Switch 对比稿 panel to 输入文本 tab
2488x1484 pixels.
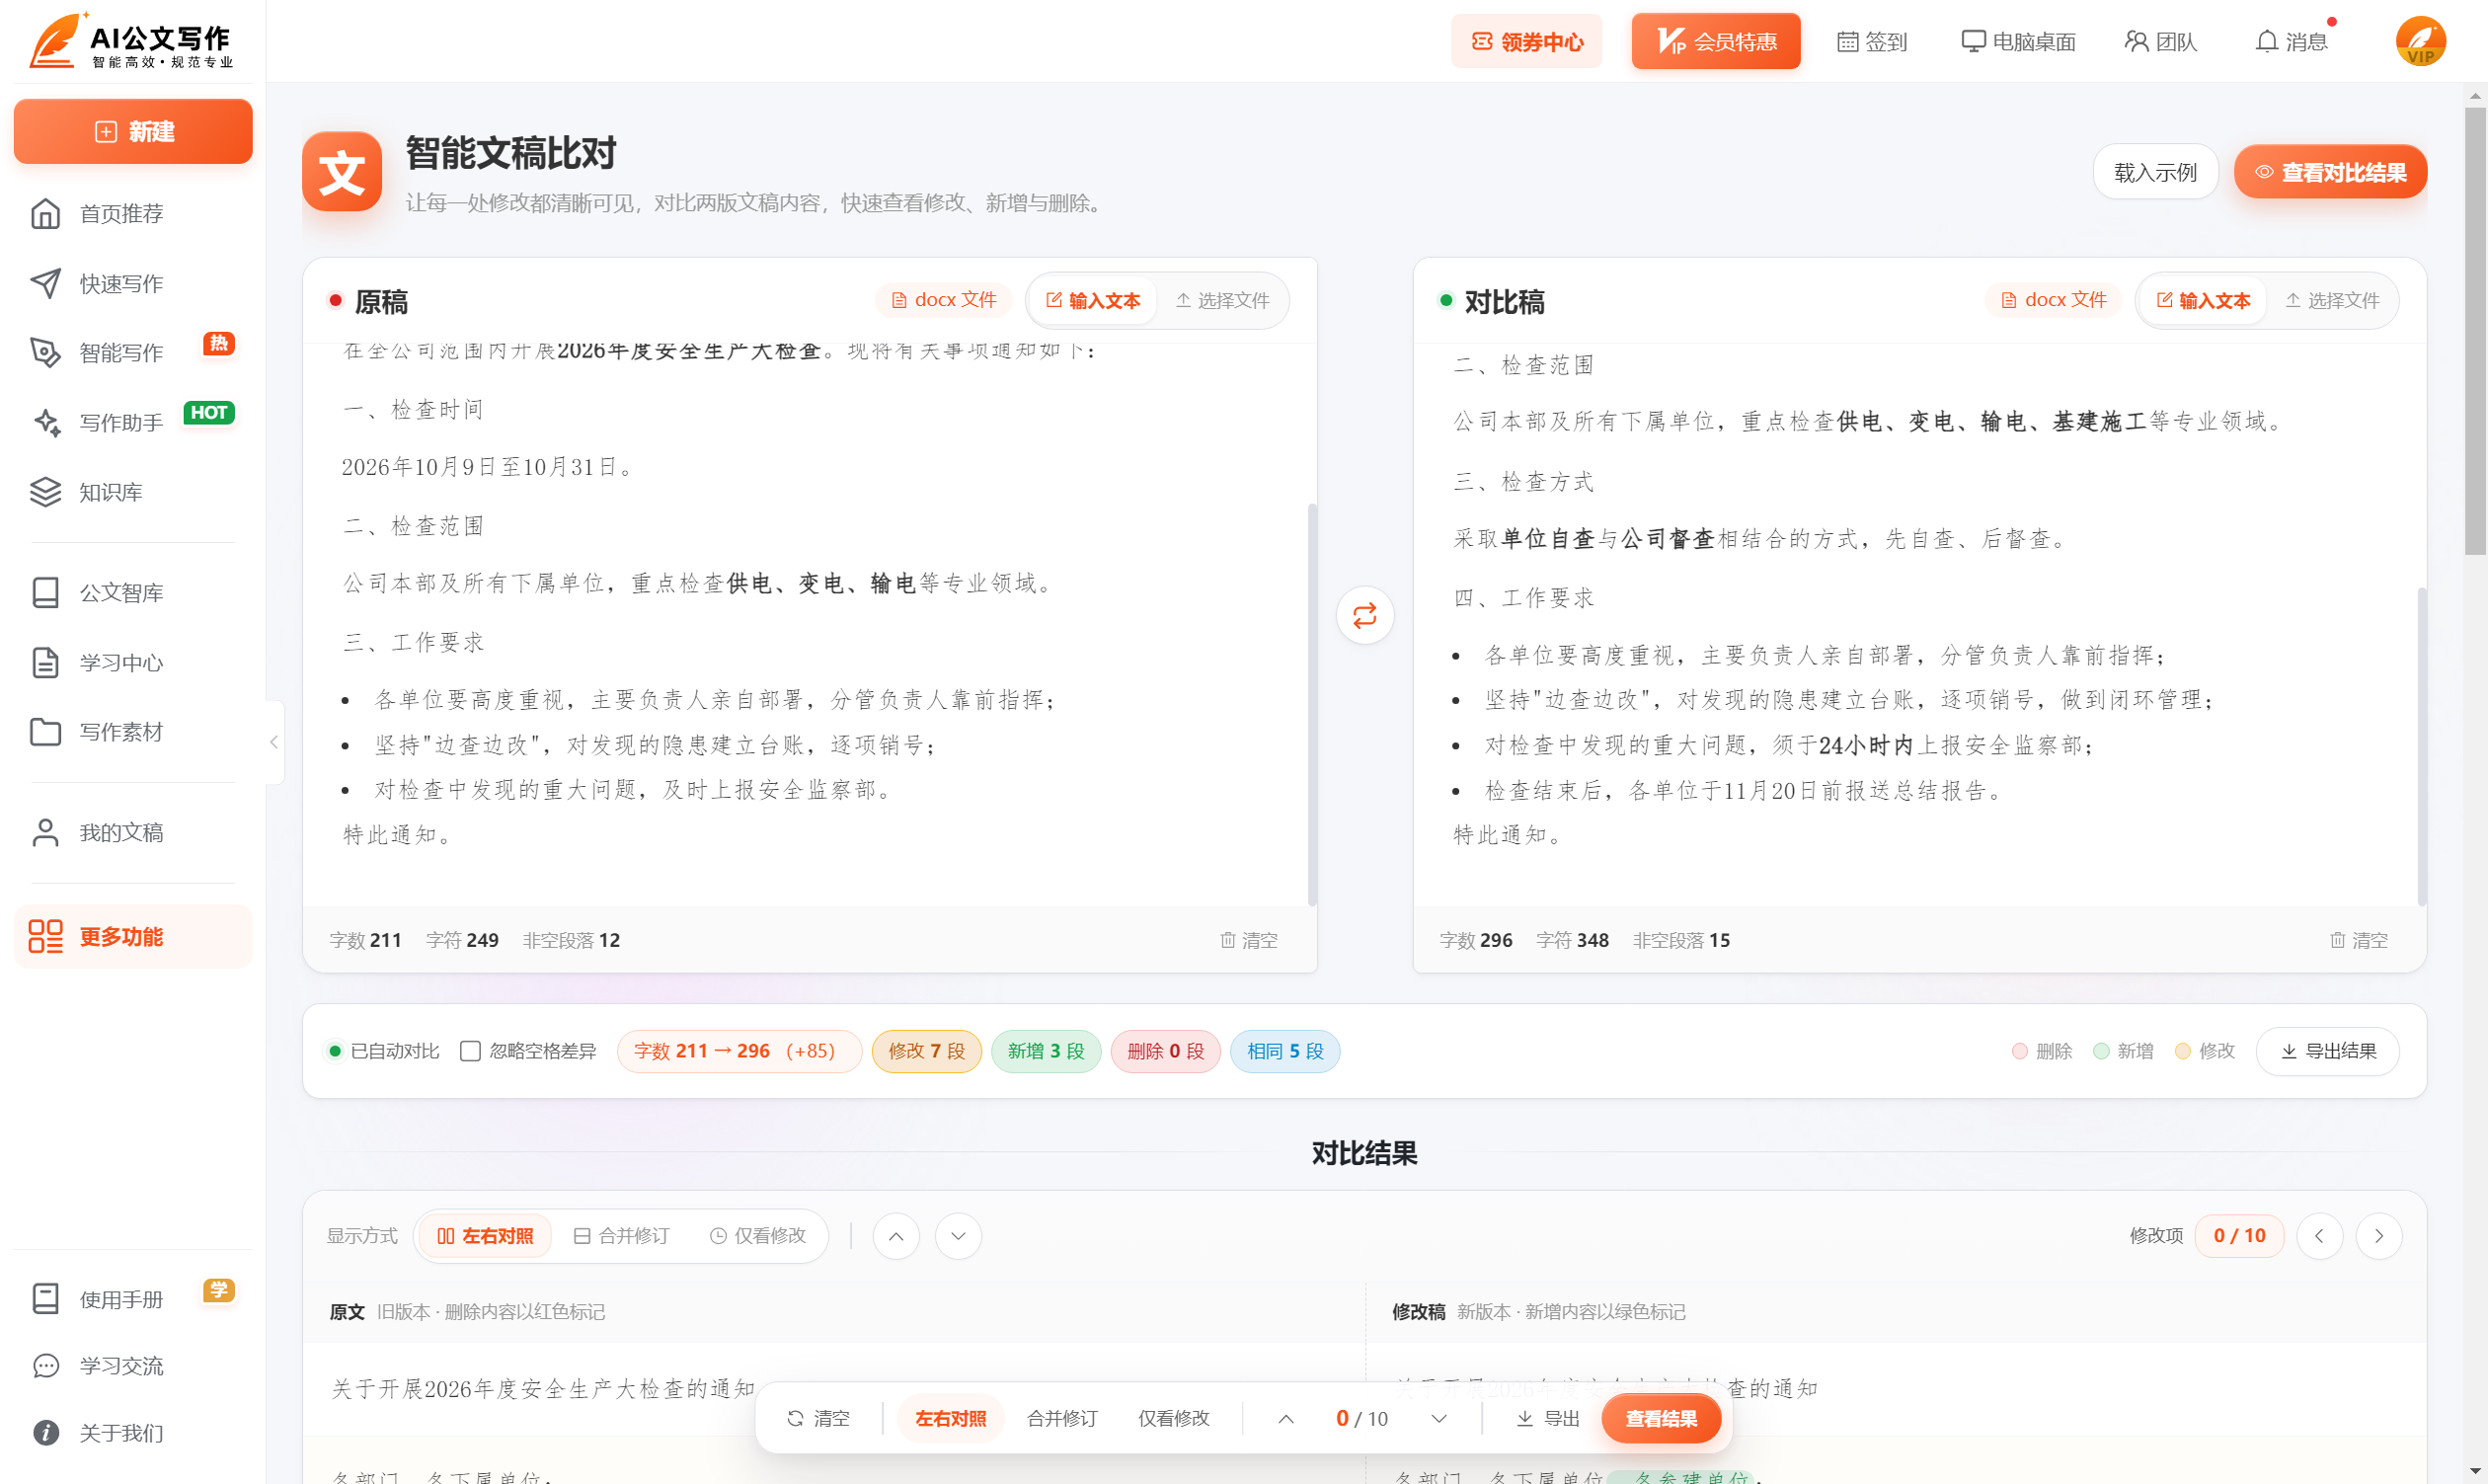(x=2203, y=300)
